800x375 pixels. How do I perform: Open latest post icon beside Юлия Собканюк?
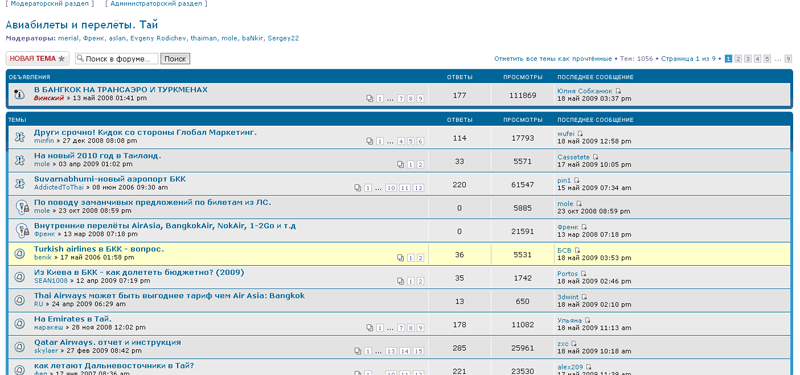point(618,91)
